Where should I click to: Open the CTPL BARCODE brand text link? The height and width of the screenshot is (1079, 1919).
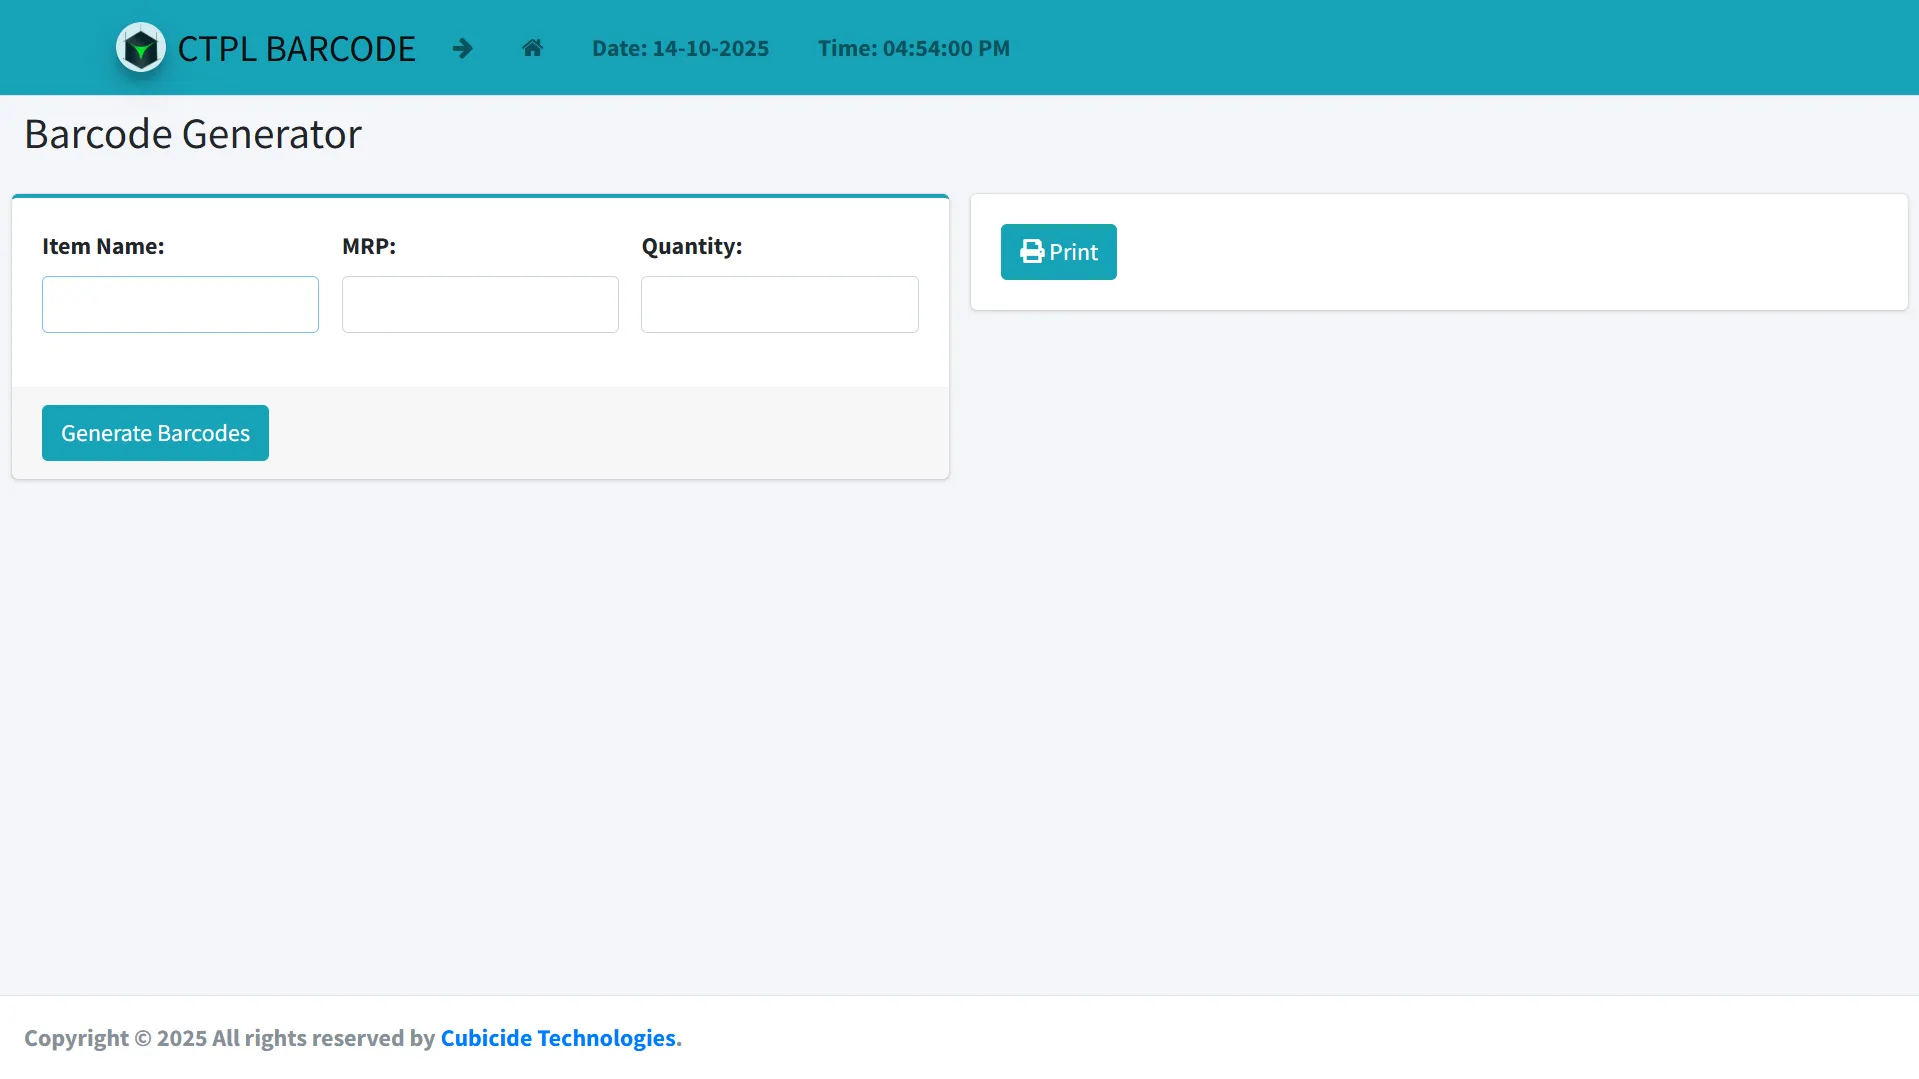coord(296,49)
